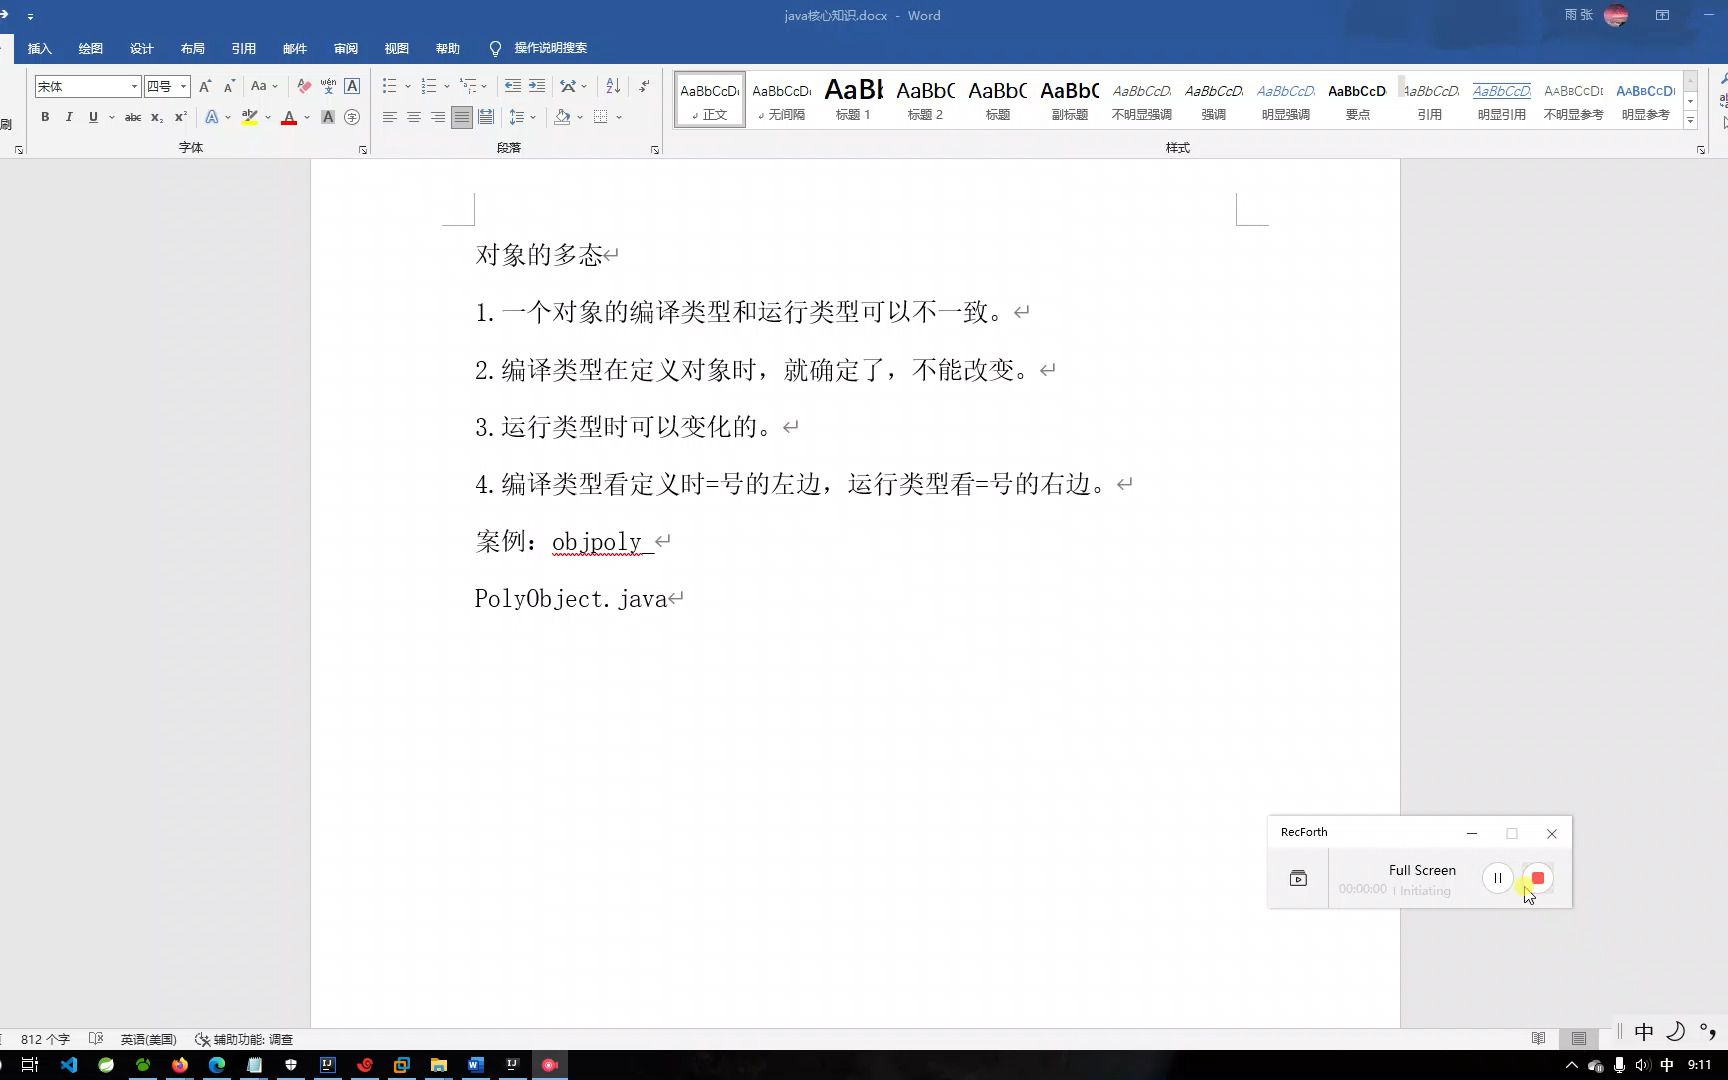
Task: Pause the RecForth recording
Action: tap(1498, 877)
